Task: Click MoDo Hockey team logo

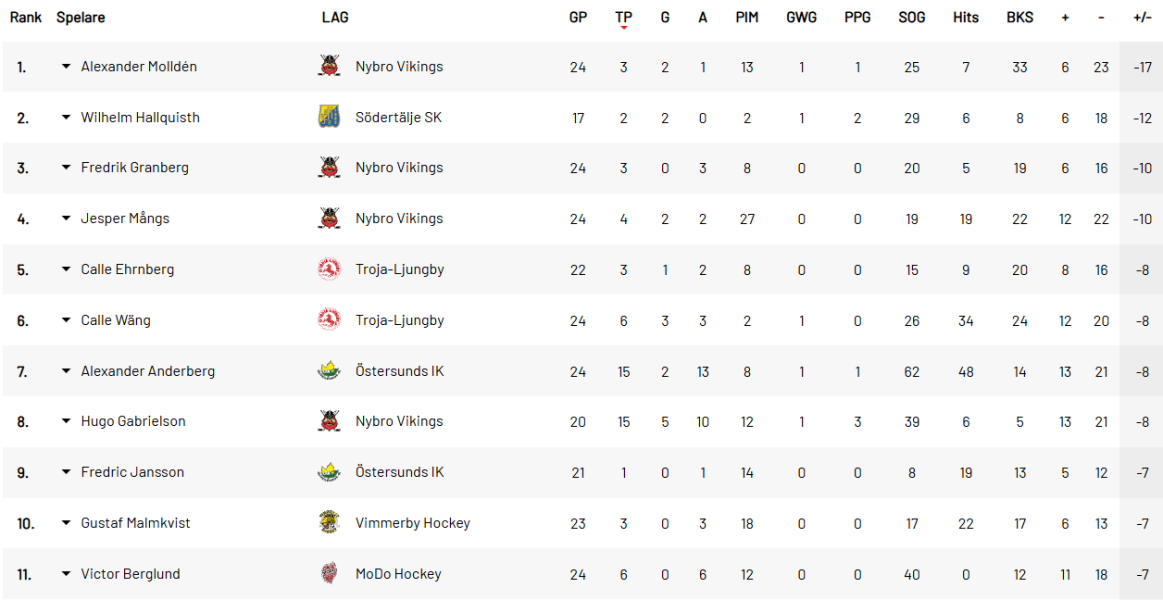Action: 329,574
